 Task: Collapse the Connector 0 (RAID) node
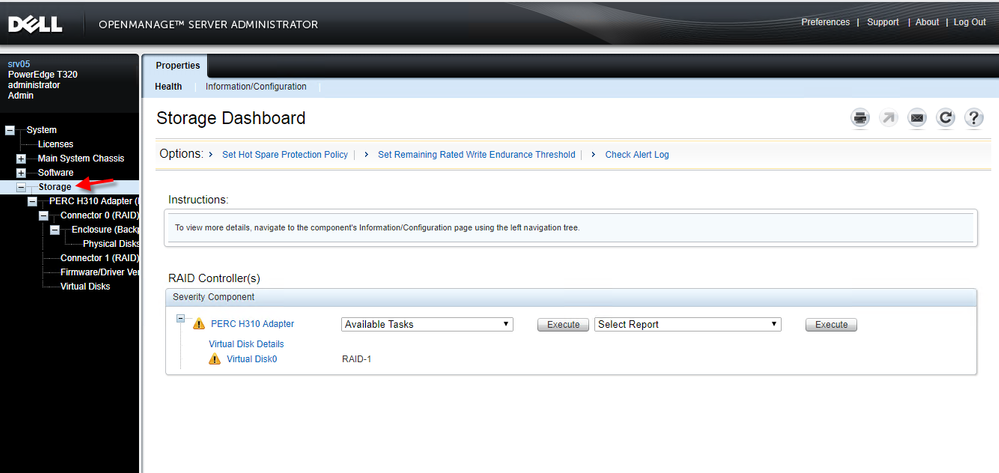(44, 216)
